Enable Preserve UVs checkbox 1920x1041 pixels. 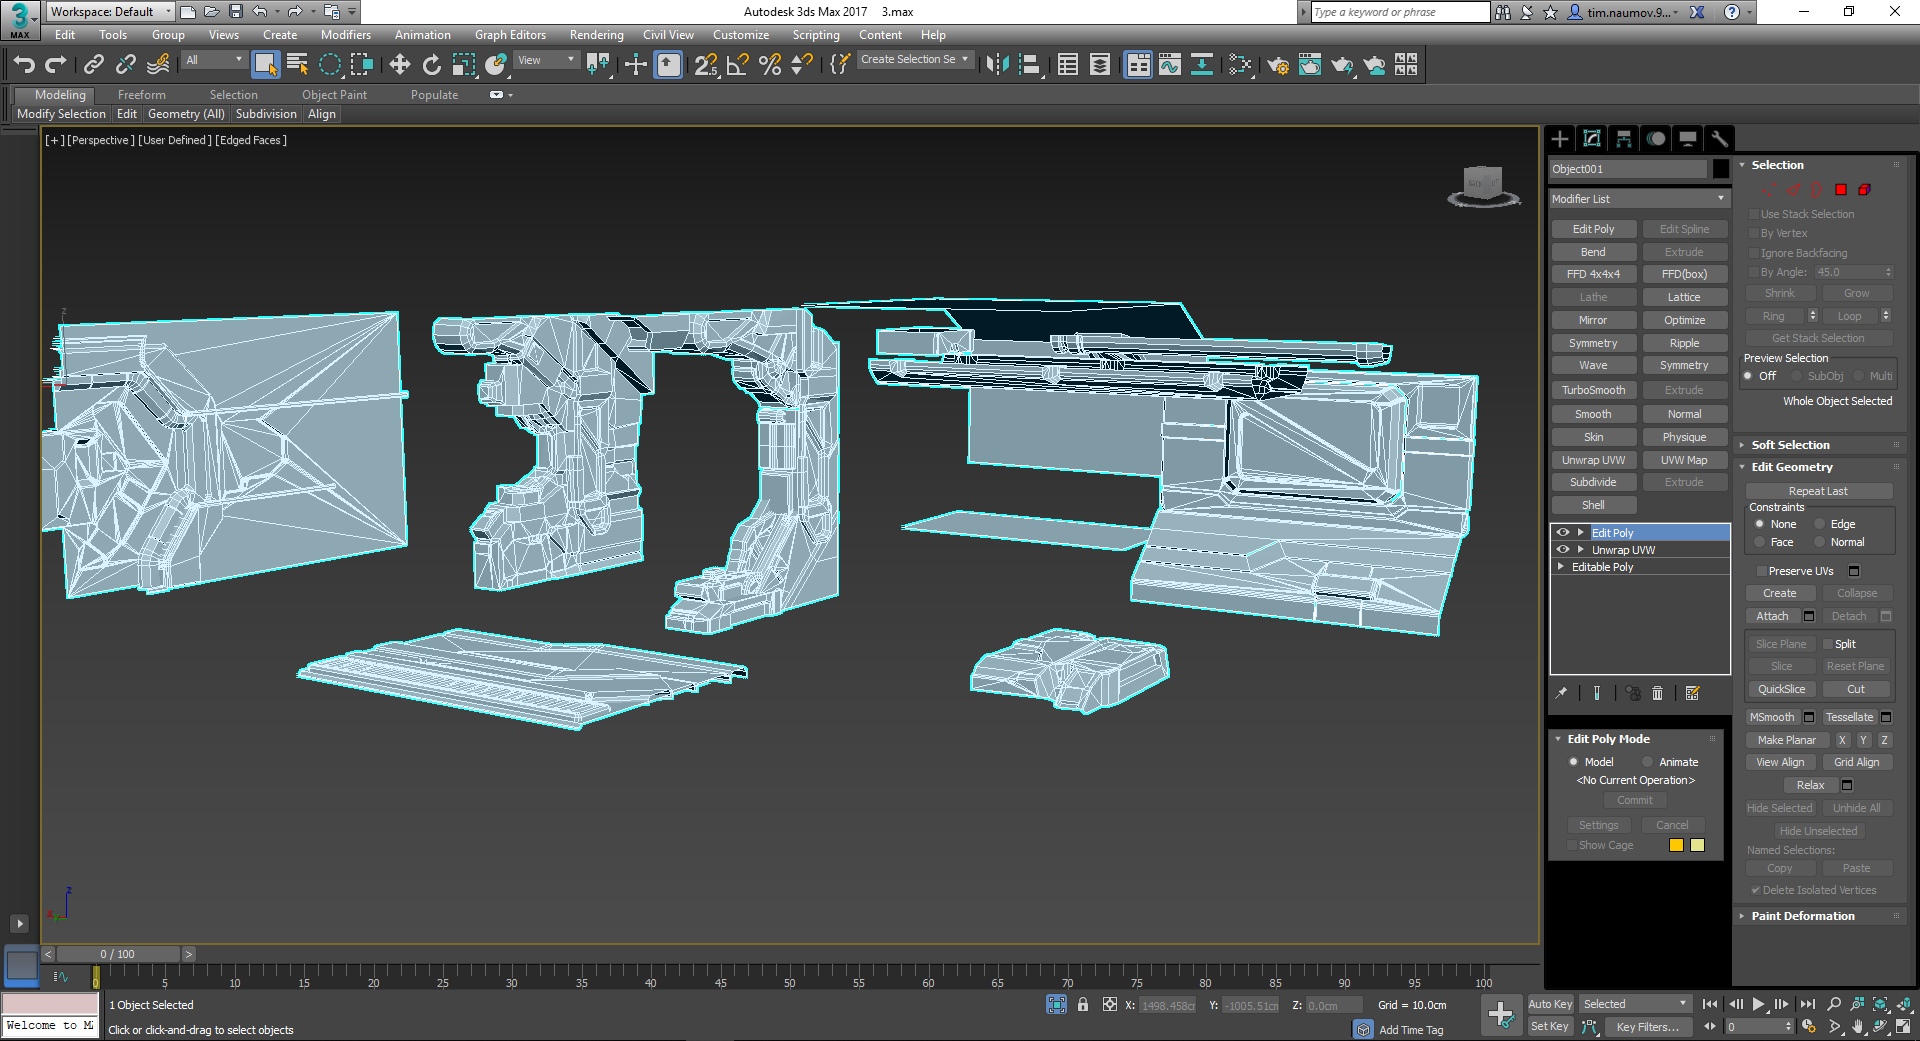1761,571
